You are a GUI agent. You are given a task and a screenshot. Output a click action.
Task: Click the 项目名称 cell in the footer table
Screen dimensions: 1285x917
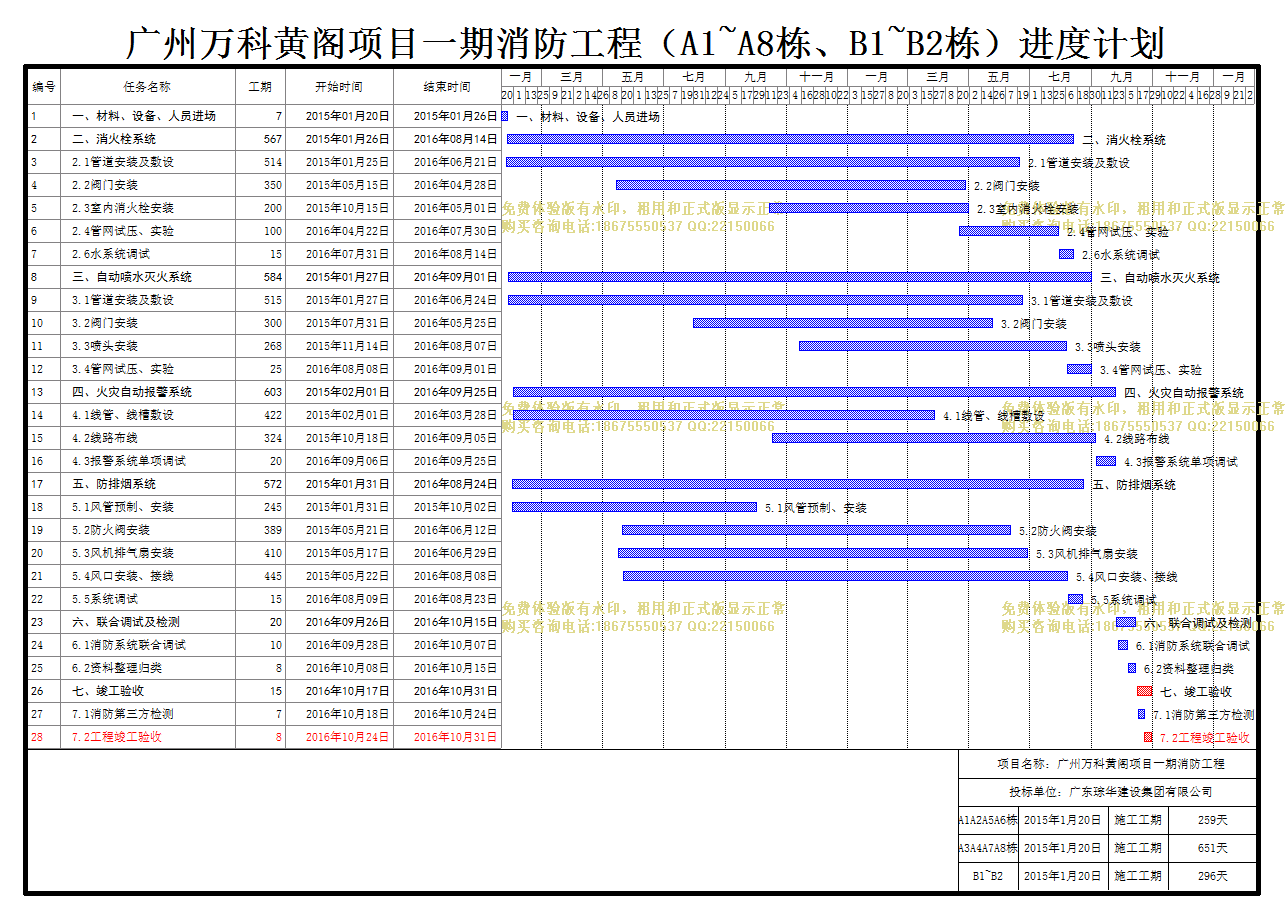[x=1110, y=764]
